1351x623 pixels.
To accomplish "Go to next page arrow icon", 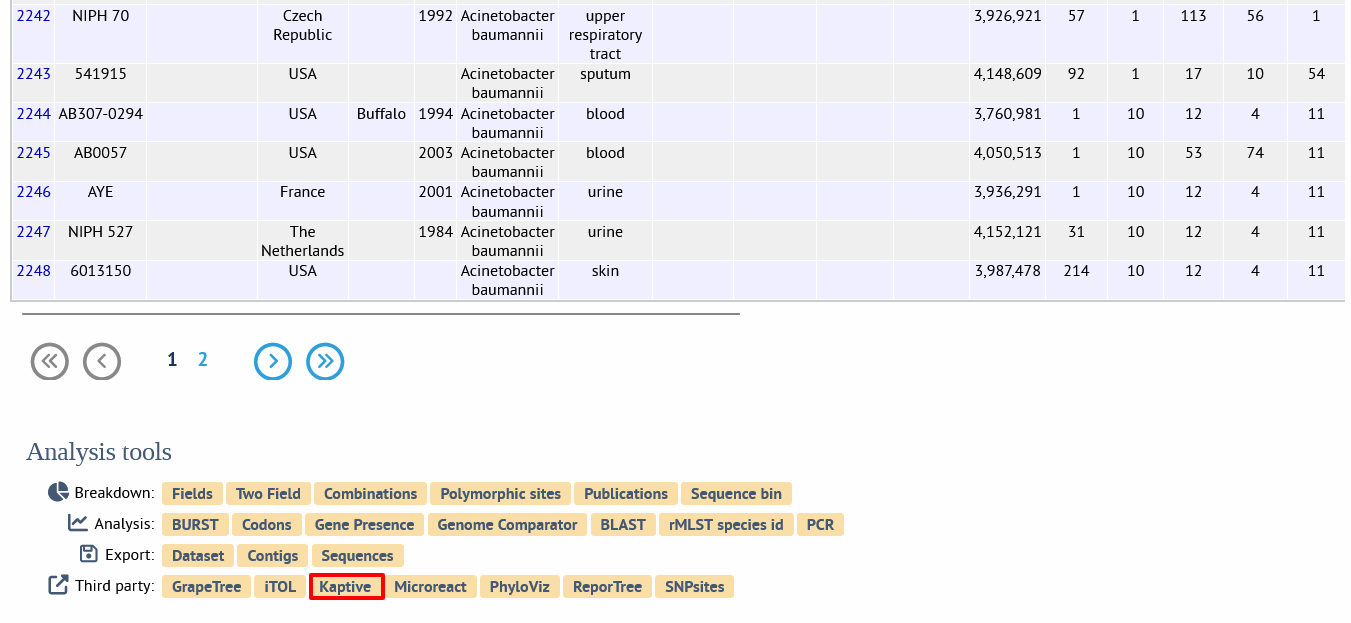I will click(273, 361).
